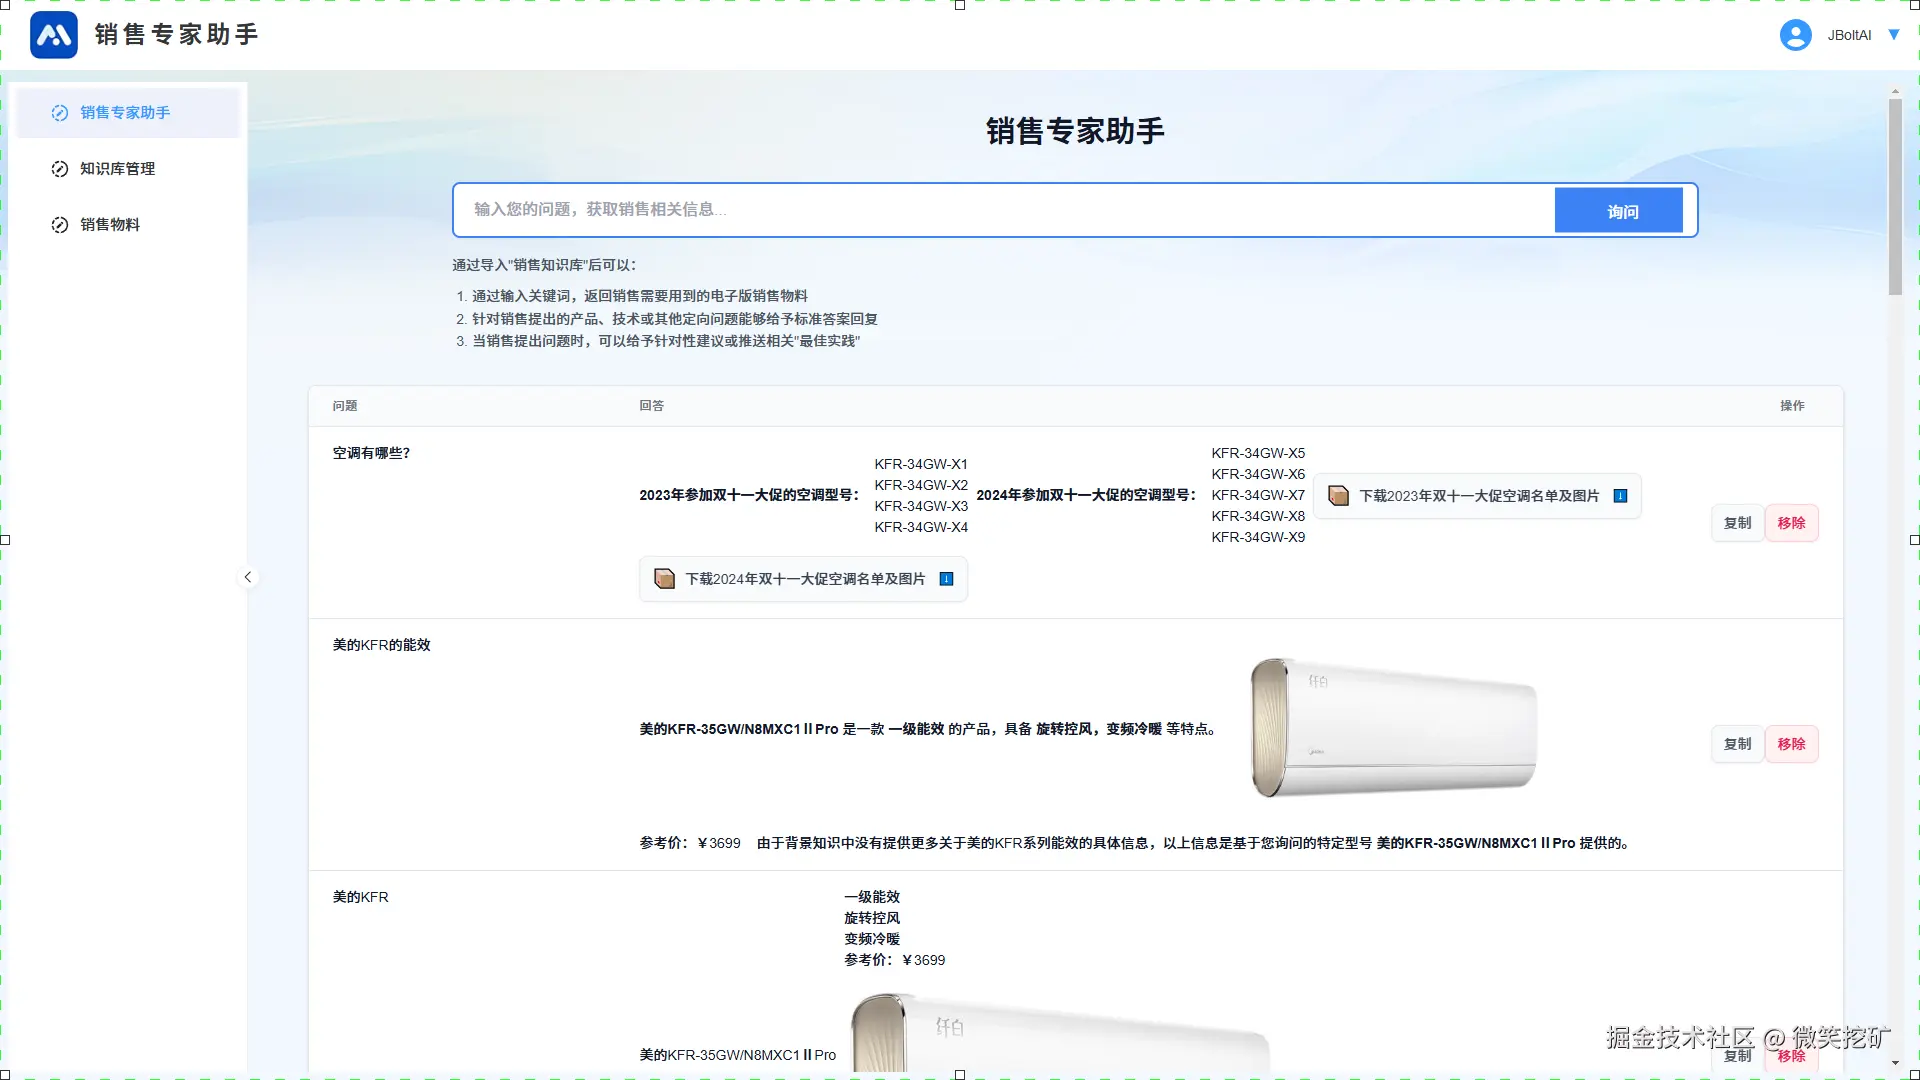
Task: Remove the 空调有哪些 question entry
Action: (x=1791, y=523)
